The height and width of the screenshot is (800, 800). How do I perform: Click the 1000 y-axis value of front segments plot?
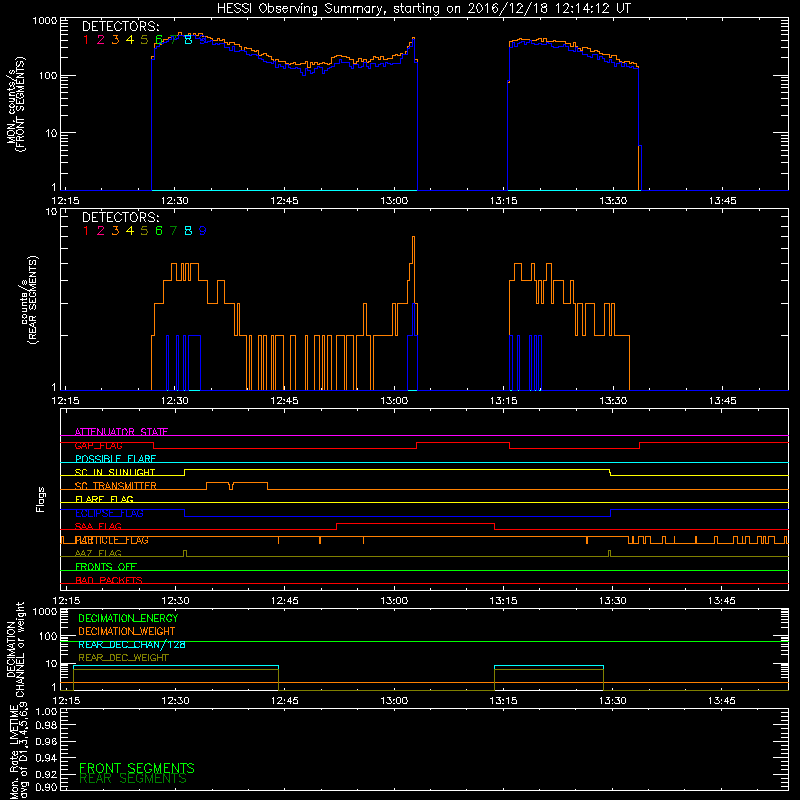(x=45, y=21)
